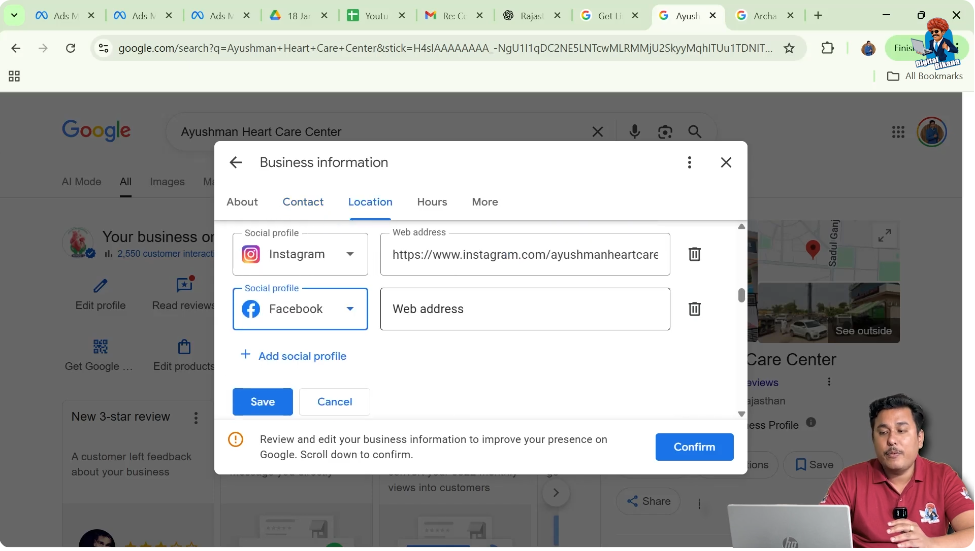Click Edit profile pencil icon
This screenshot has width=975, height=551.
pyautogui.click(x=100, y=286)
